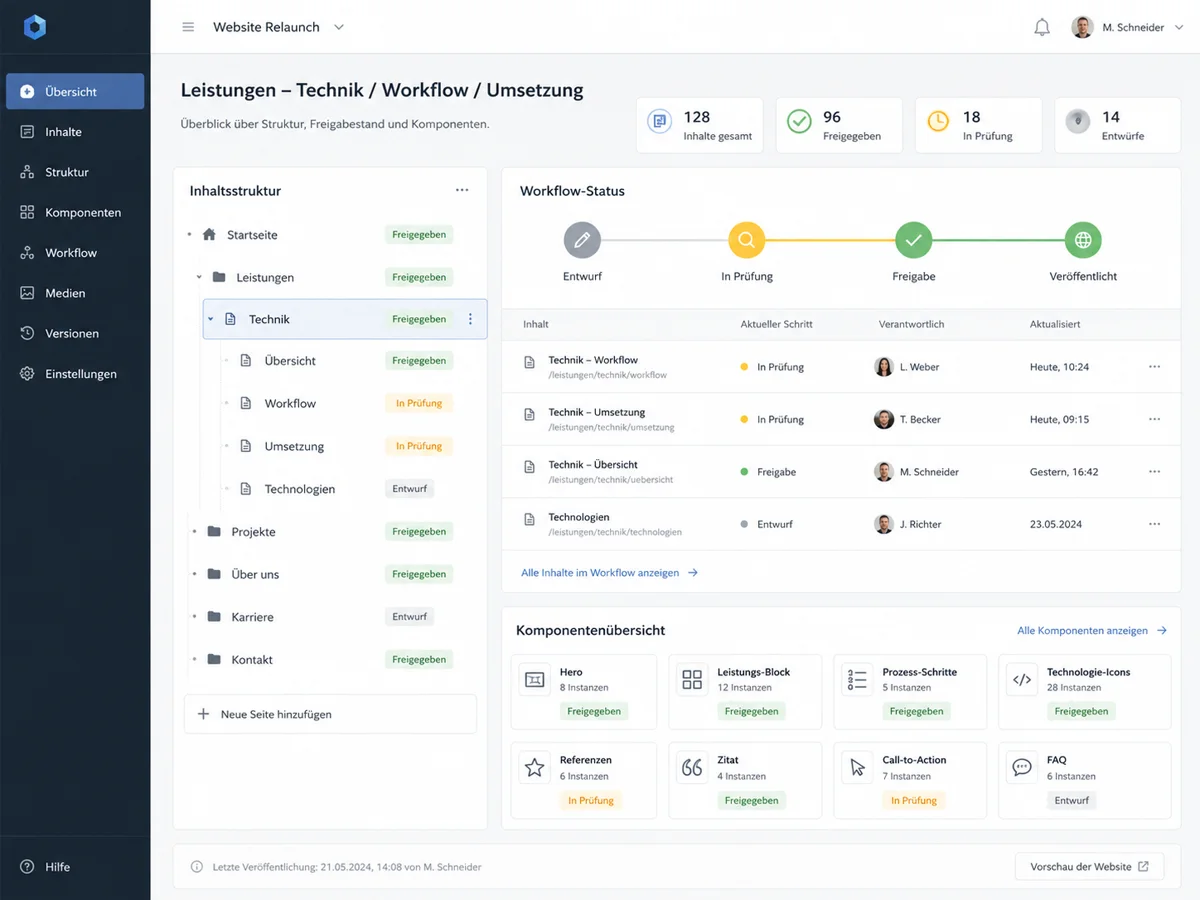The width and height of the screenshot is (1200, 900).
Task: Click the Zitat quote icon
Action: coord(692,767)
